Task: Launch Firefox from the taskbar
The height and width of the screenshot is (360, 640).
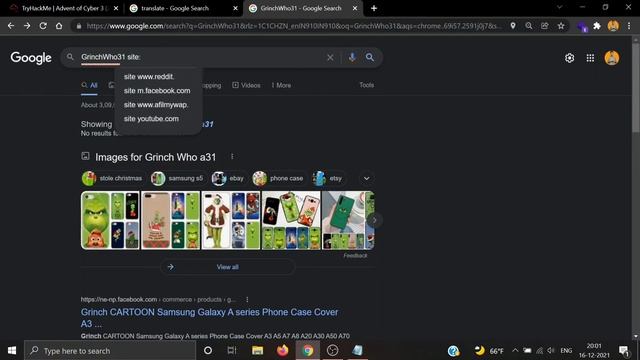Action: point(282,350)
